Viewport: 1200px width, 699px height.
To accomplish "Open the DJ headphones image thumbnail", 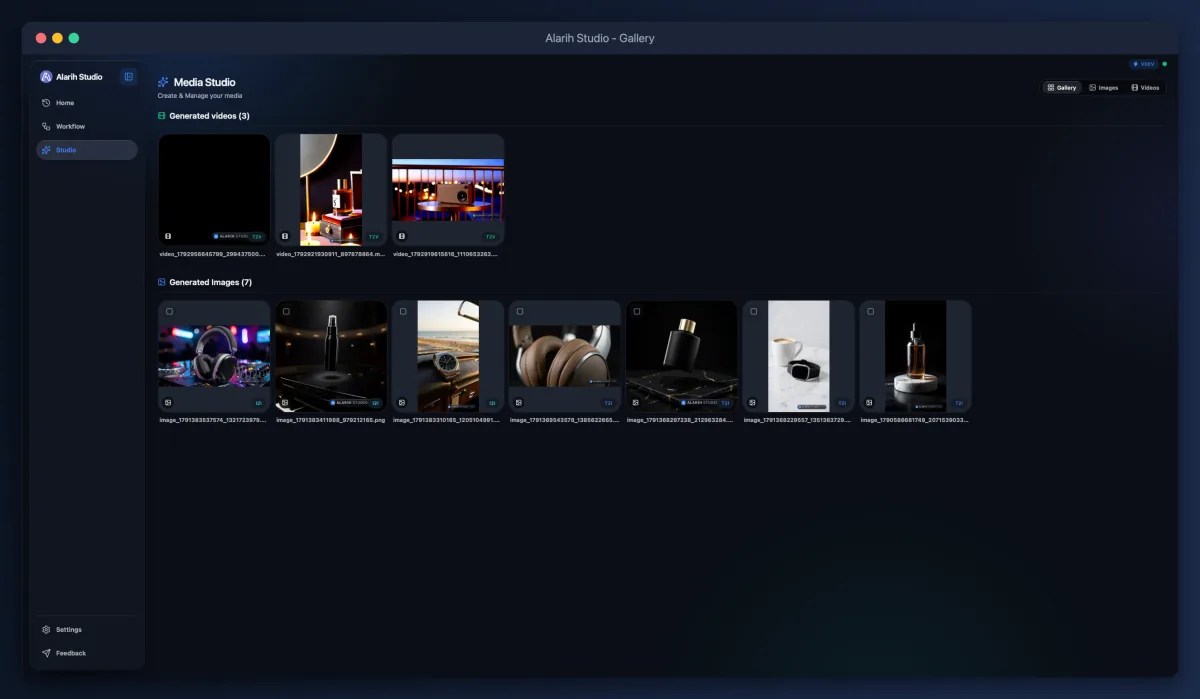I will coord(214,356).
